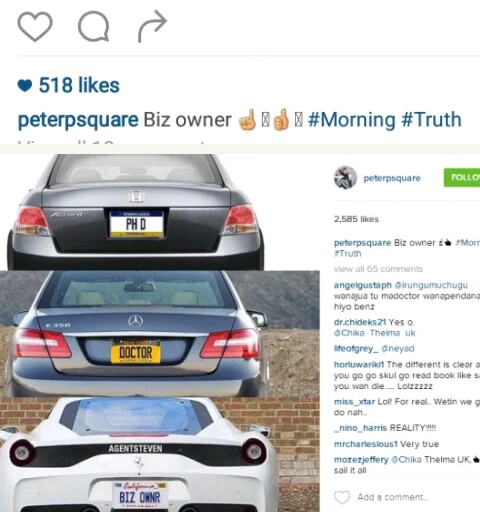Open angelgustaph's profile from the comments
The width and height of the screenshot is (480, 512).
coord(362,285)
